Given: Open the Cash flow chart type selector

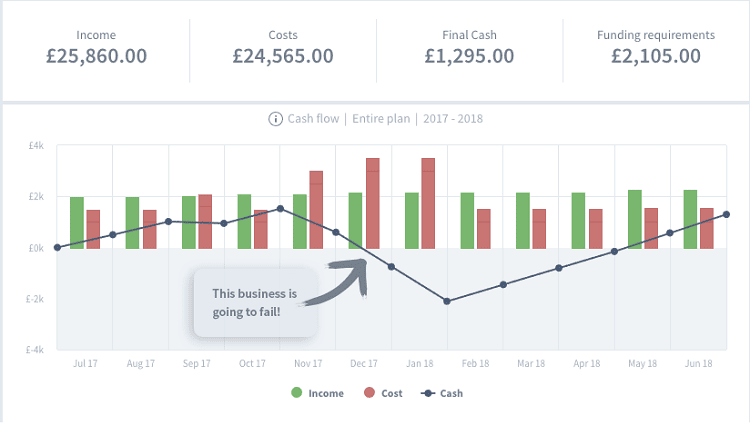Looking at the screenshot, I should pyautogui.click(x=313, y=119).
